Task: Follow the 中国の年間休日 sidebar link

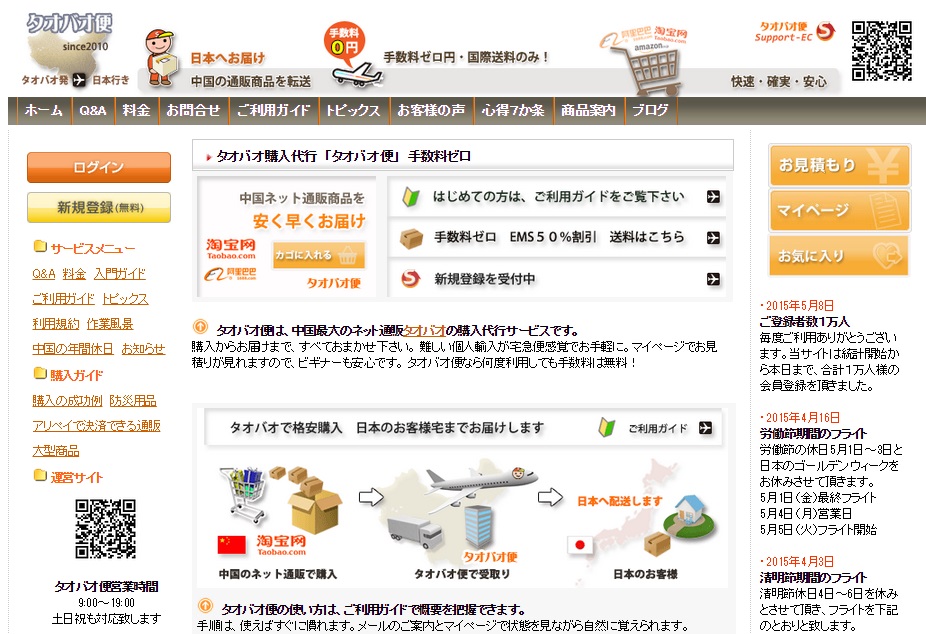Action: [x=73, y=349]
